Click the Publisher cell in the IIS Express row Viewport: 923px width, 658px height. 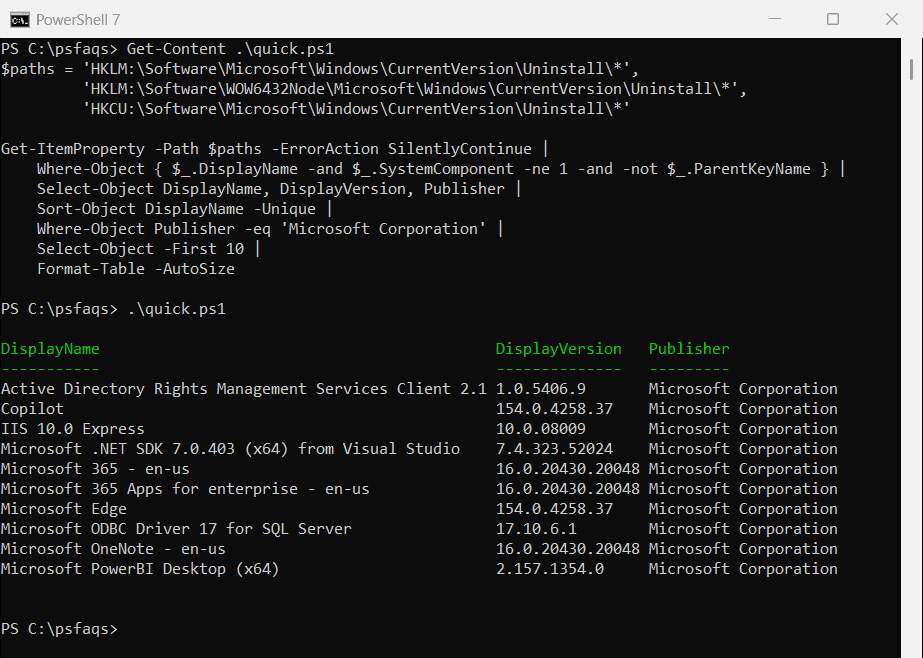(743, 428)
